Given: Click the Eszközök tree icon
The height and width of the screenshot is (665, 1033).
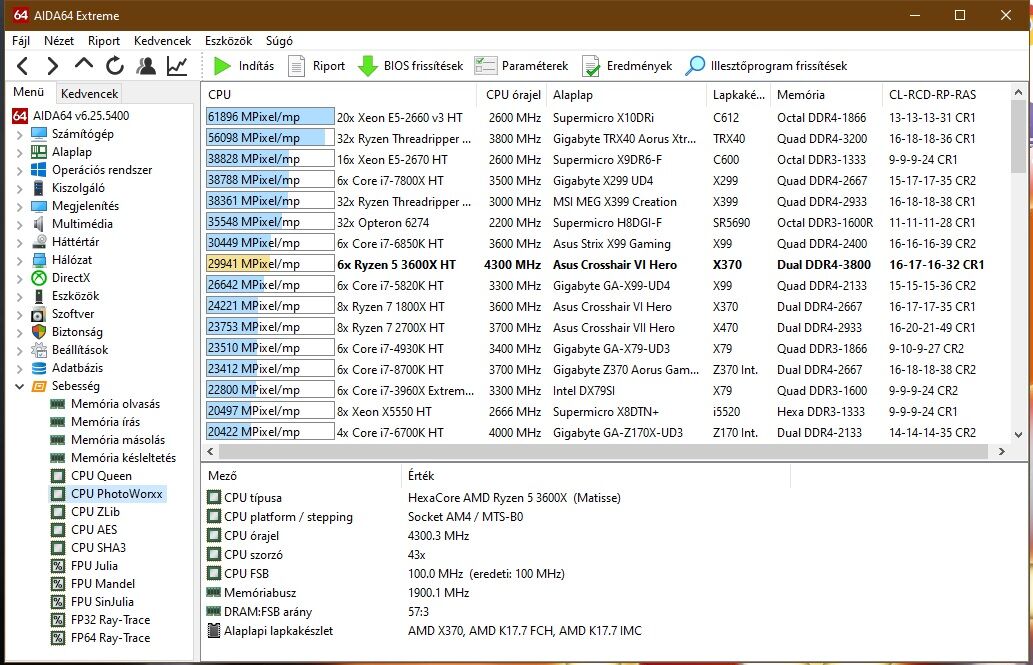Looking at the screenshot, I should (39, 296).
